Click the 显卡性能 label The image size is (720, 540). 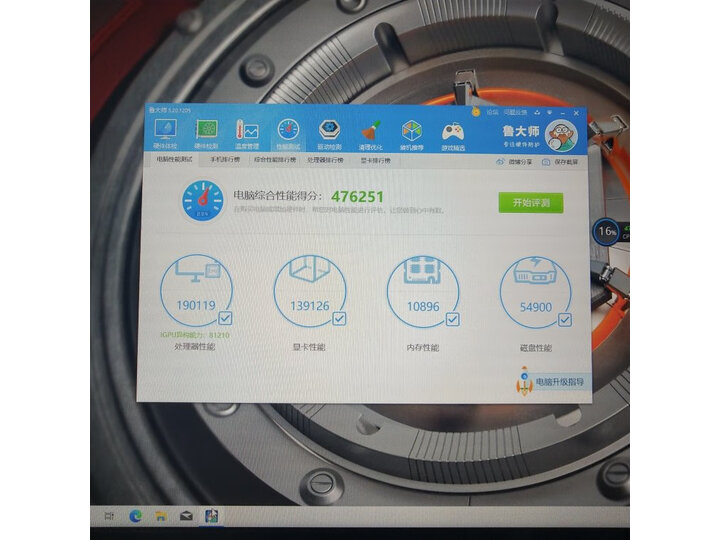(x=309, y=347)
